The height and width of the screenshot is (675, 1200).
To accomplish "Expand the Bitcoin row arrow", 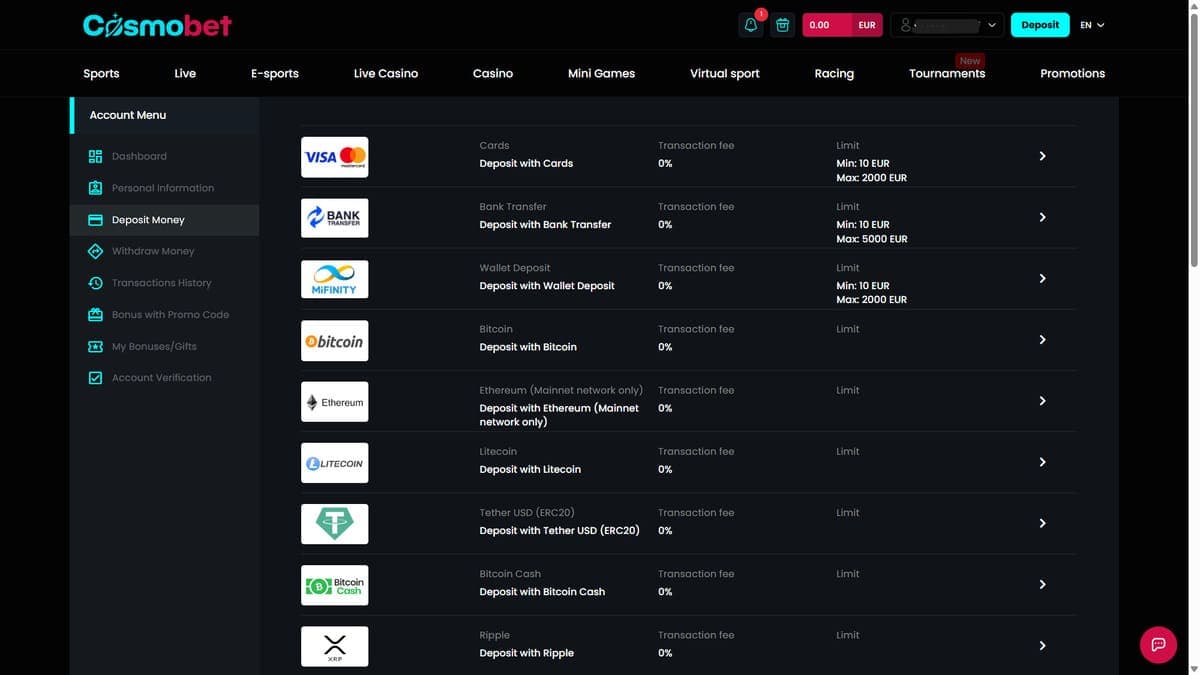I will 1042,340.
